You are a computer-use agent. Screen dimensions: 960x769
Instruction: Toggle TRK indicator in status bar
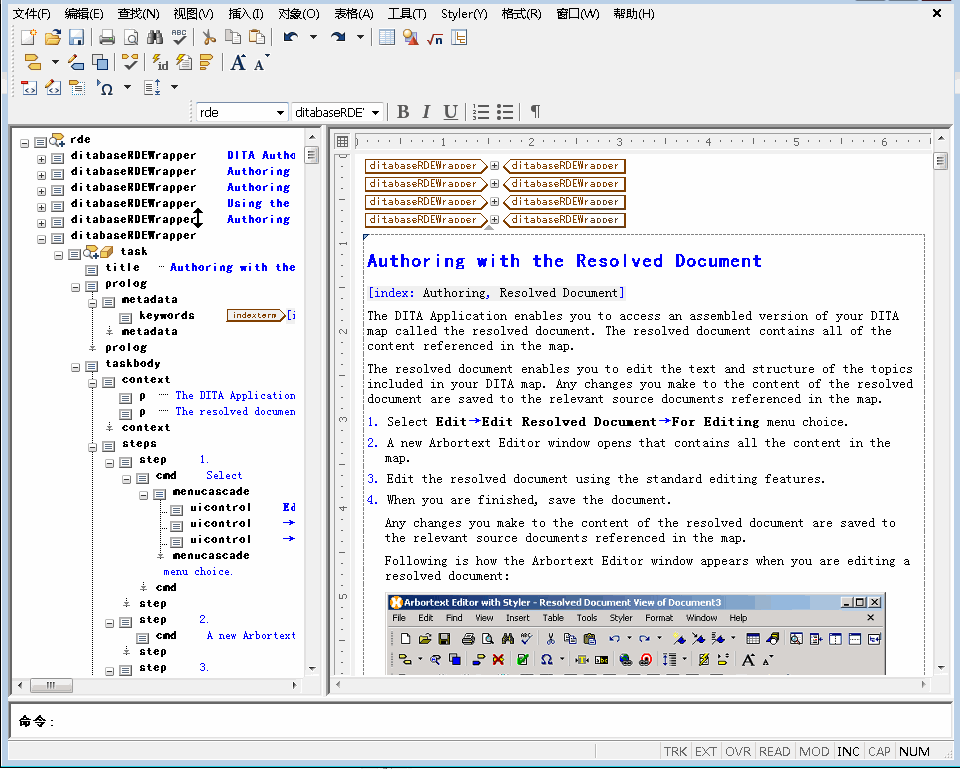click(x=675, y=751)
